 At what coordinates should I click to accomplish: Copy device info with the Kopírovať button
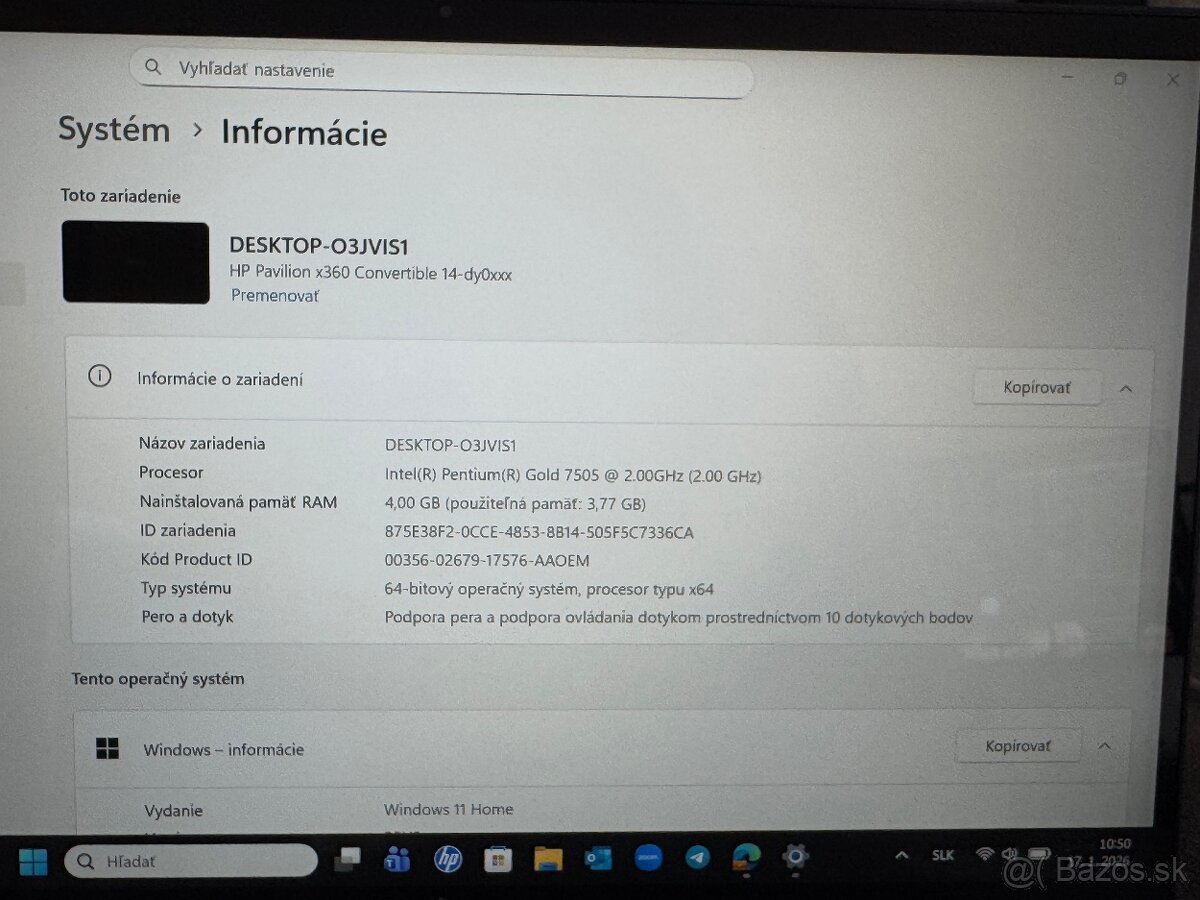1036,387
